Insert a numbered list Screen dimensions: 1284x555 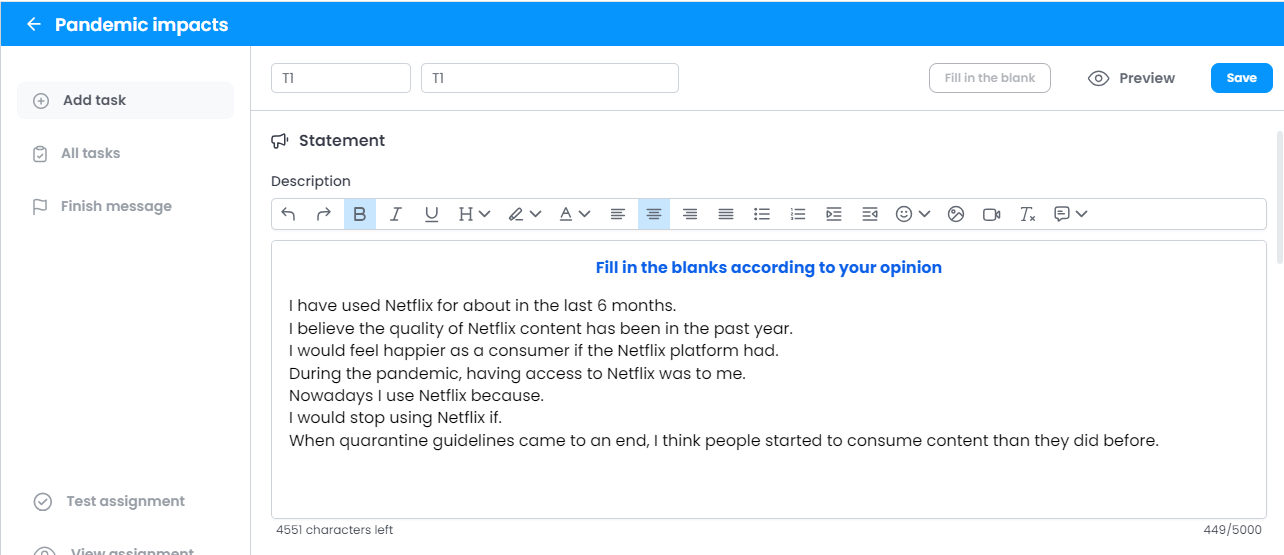(798, 214)
